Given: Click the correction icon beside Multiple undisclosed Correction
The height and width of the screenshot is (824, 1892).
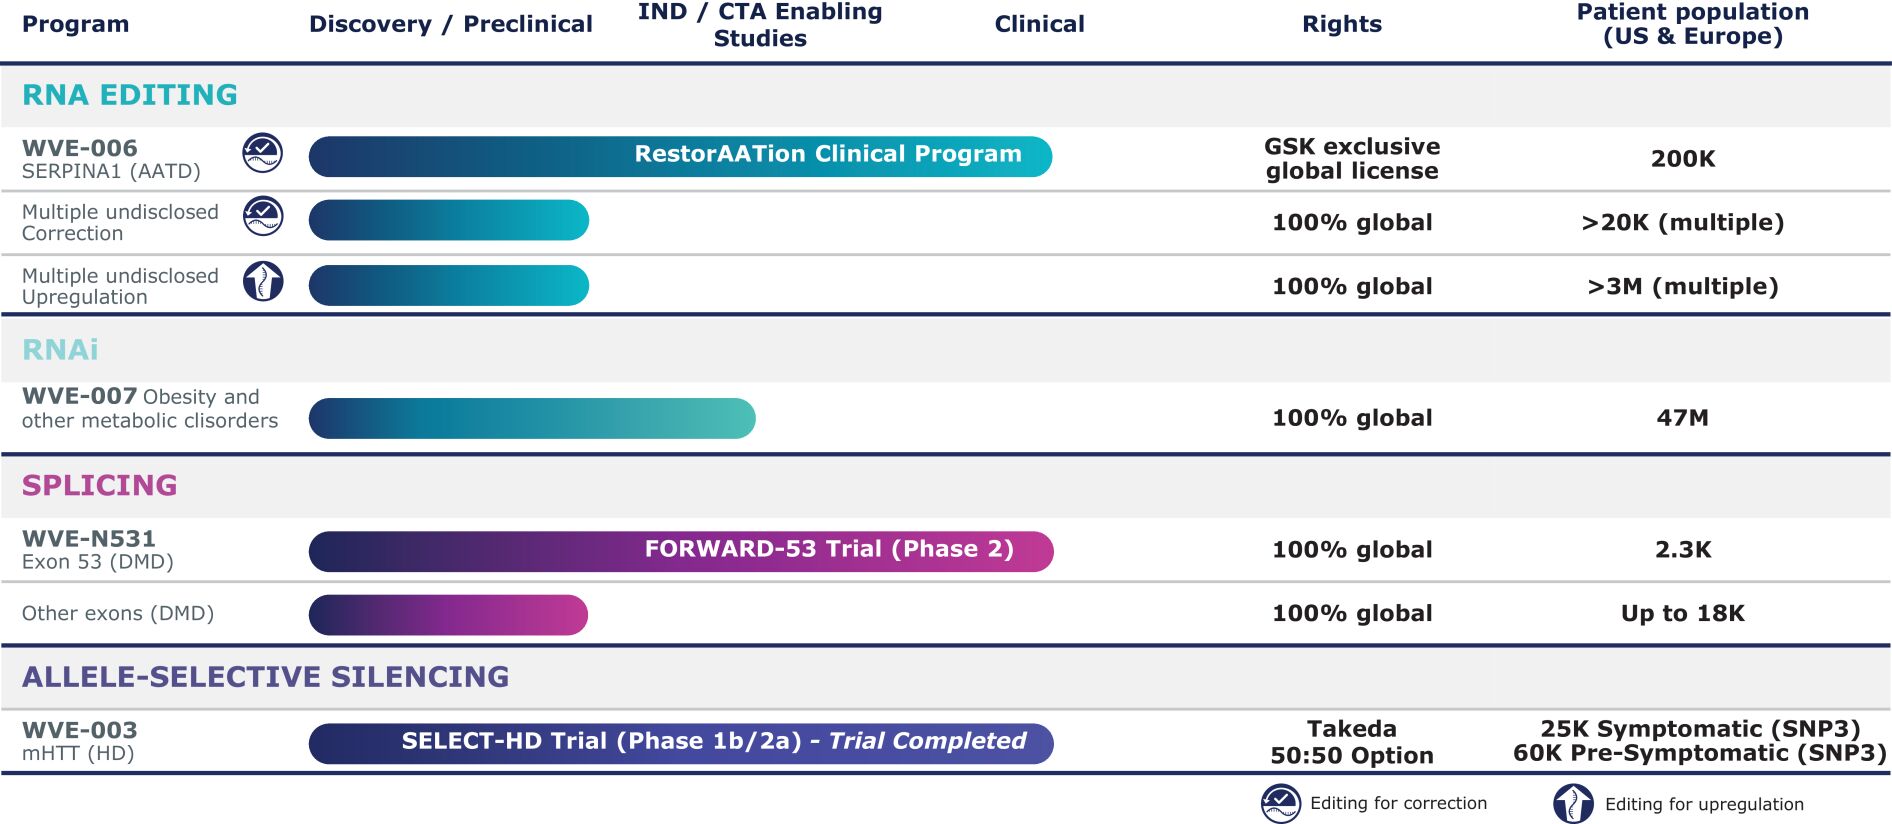Looking at the screenshot, I should [x=263, y=216].
